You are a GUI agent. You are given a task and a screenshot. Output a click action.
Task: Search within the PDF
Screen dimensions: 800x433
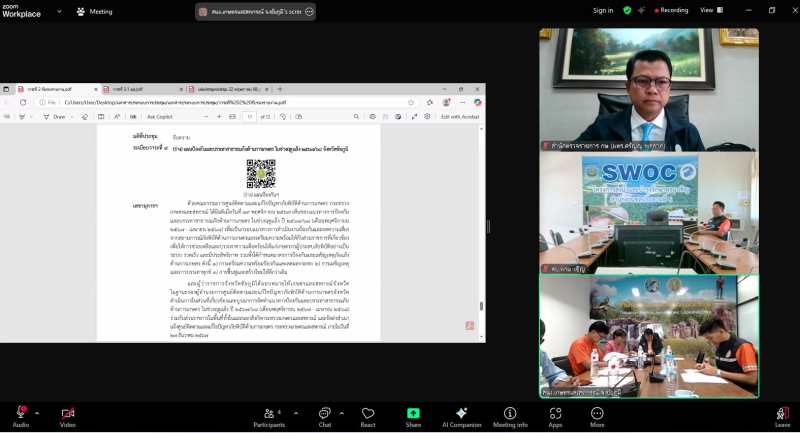pyautogui.click(x=356, y=117)
